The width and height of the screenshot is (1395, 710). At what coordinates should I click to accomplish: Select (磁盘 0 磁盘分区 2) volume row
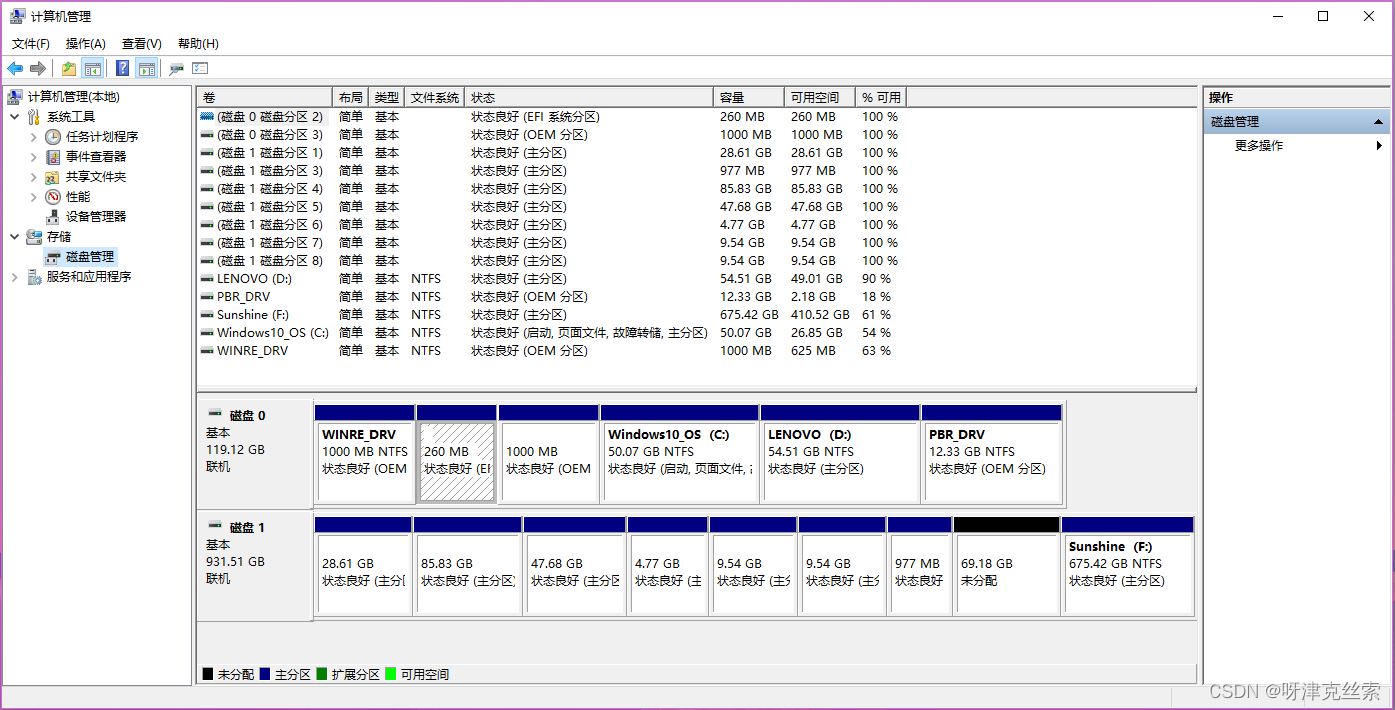(x=552, y=117)
